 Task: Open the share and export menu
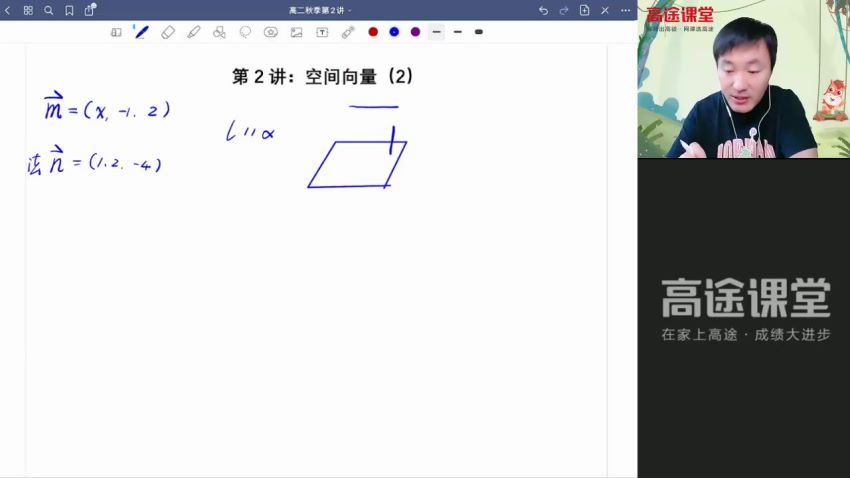[x=89, y=10]
